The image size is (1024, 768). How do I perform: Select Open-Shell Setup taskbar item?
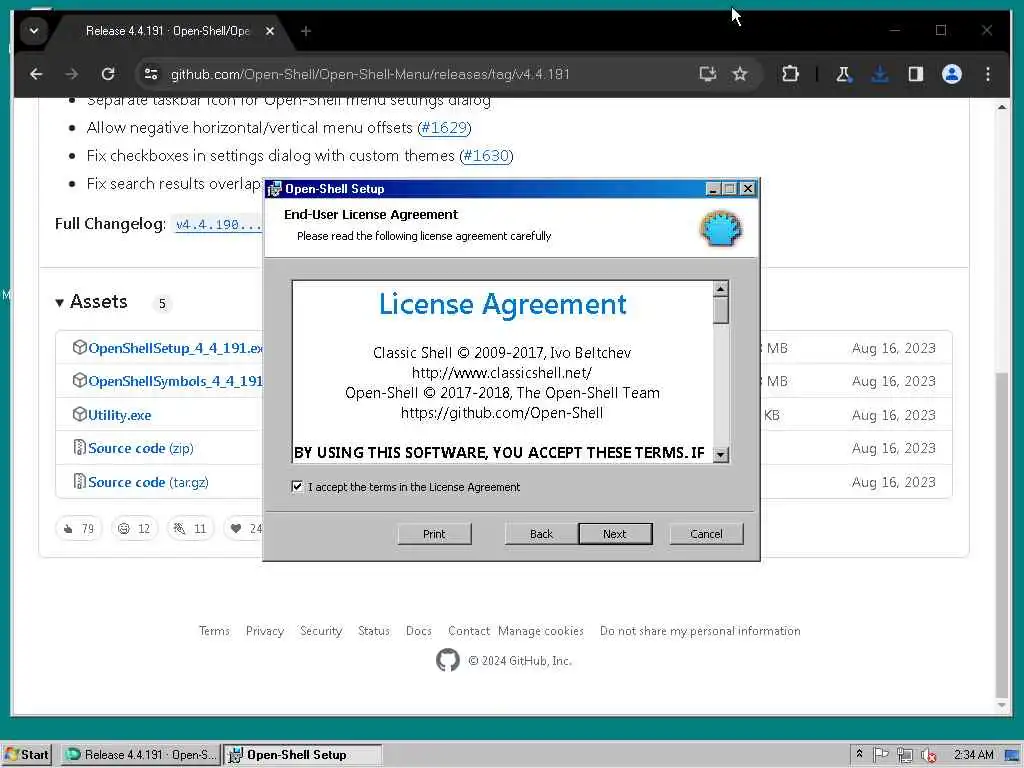(x=302, y=755)
